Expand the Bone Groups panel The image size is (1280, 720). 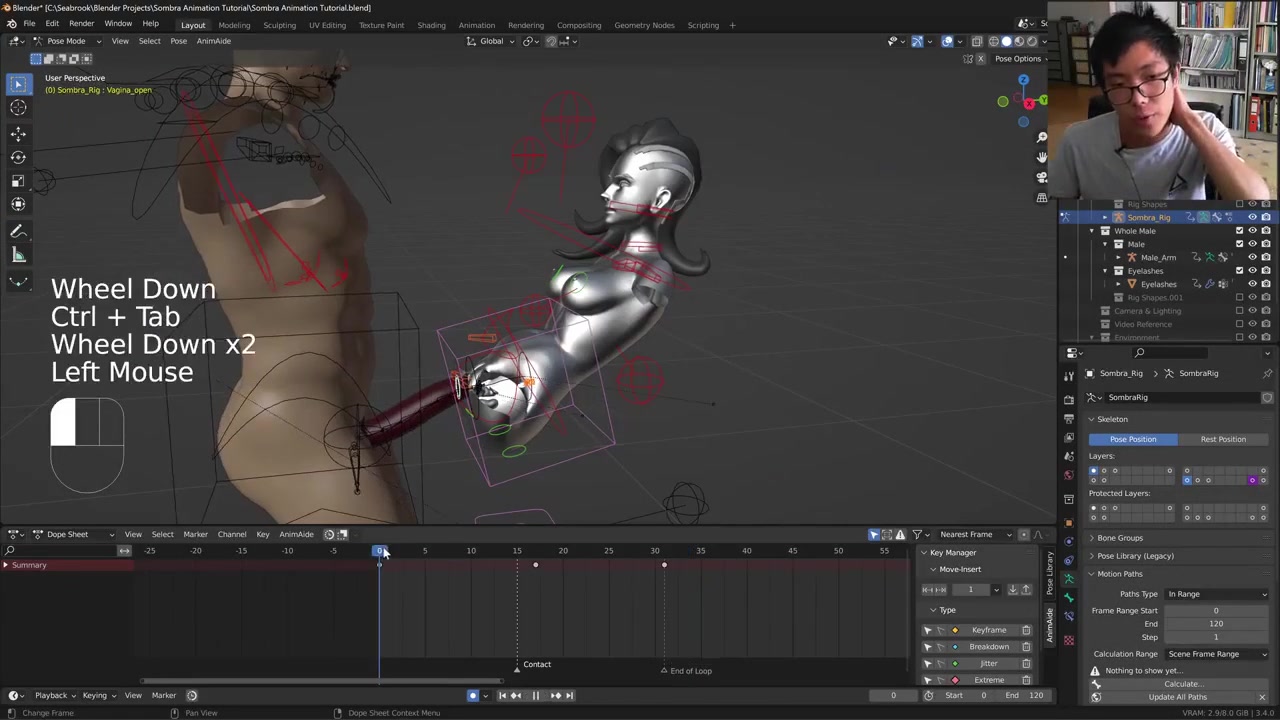point(1119,538)
